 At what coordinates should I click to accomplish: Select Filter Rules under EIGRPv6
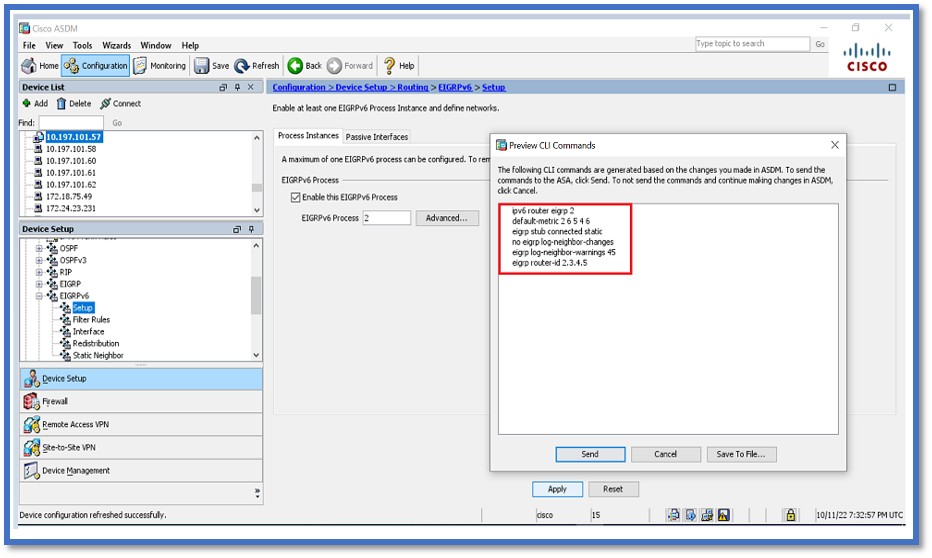pyautogui.click(x=91, y=320)
